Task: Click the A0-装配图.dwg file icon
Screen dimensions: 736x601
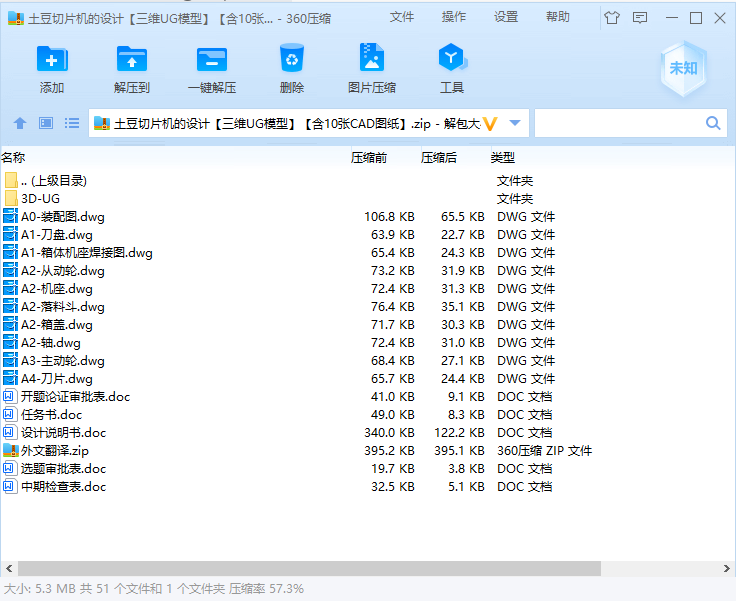Action: (10, 216)
